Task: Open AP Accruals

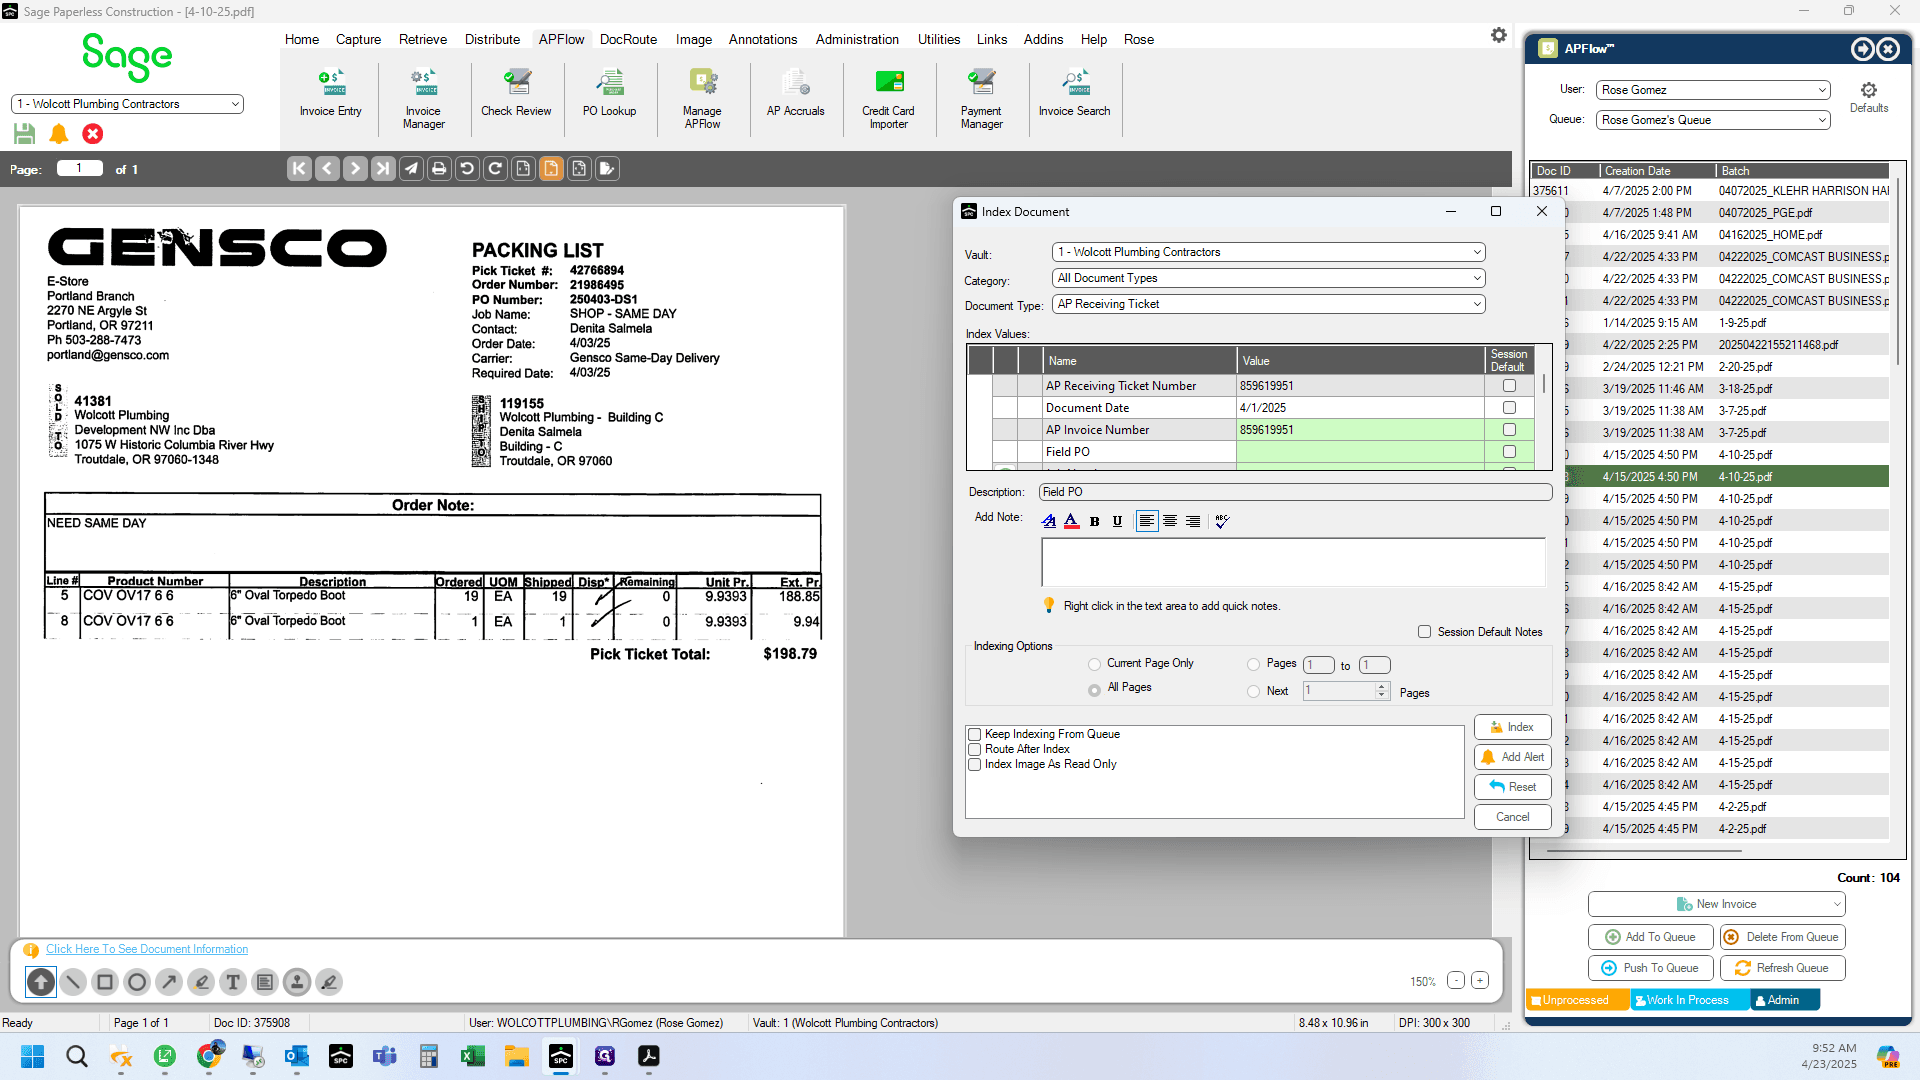Action: (x=796, y=94)
